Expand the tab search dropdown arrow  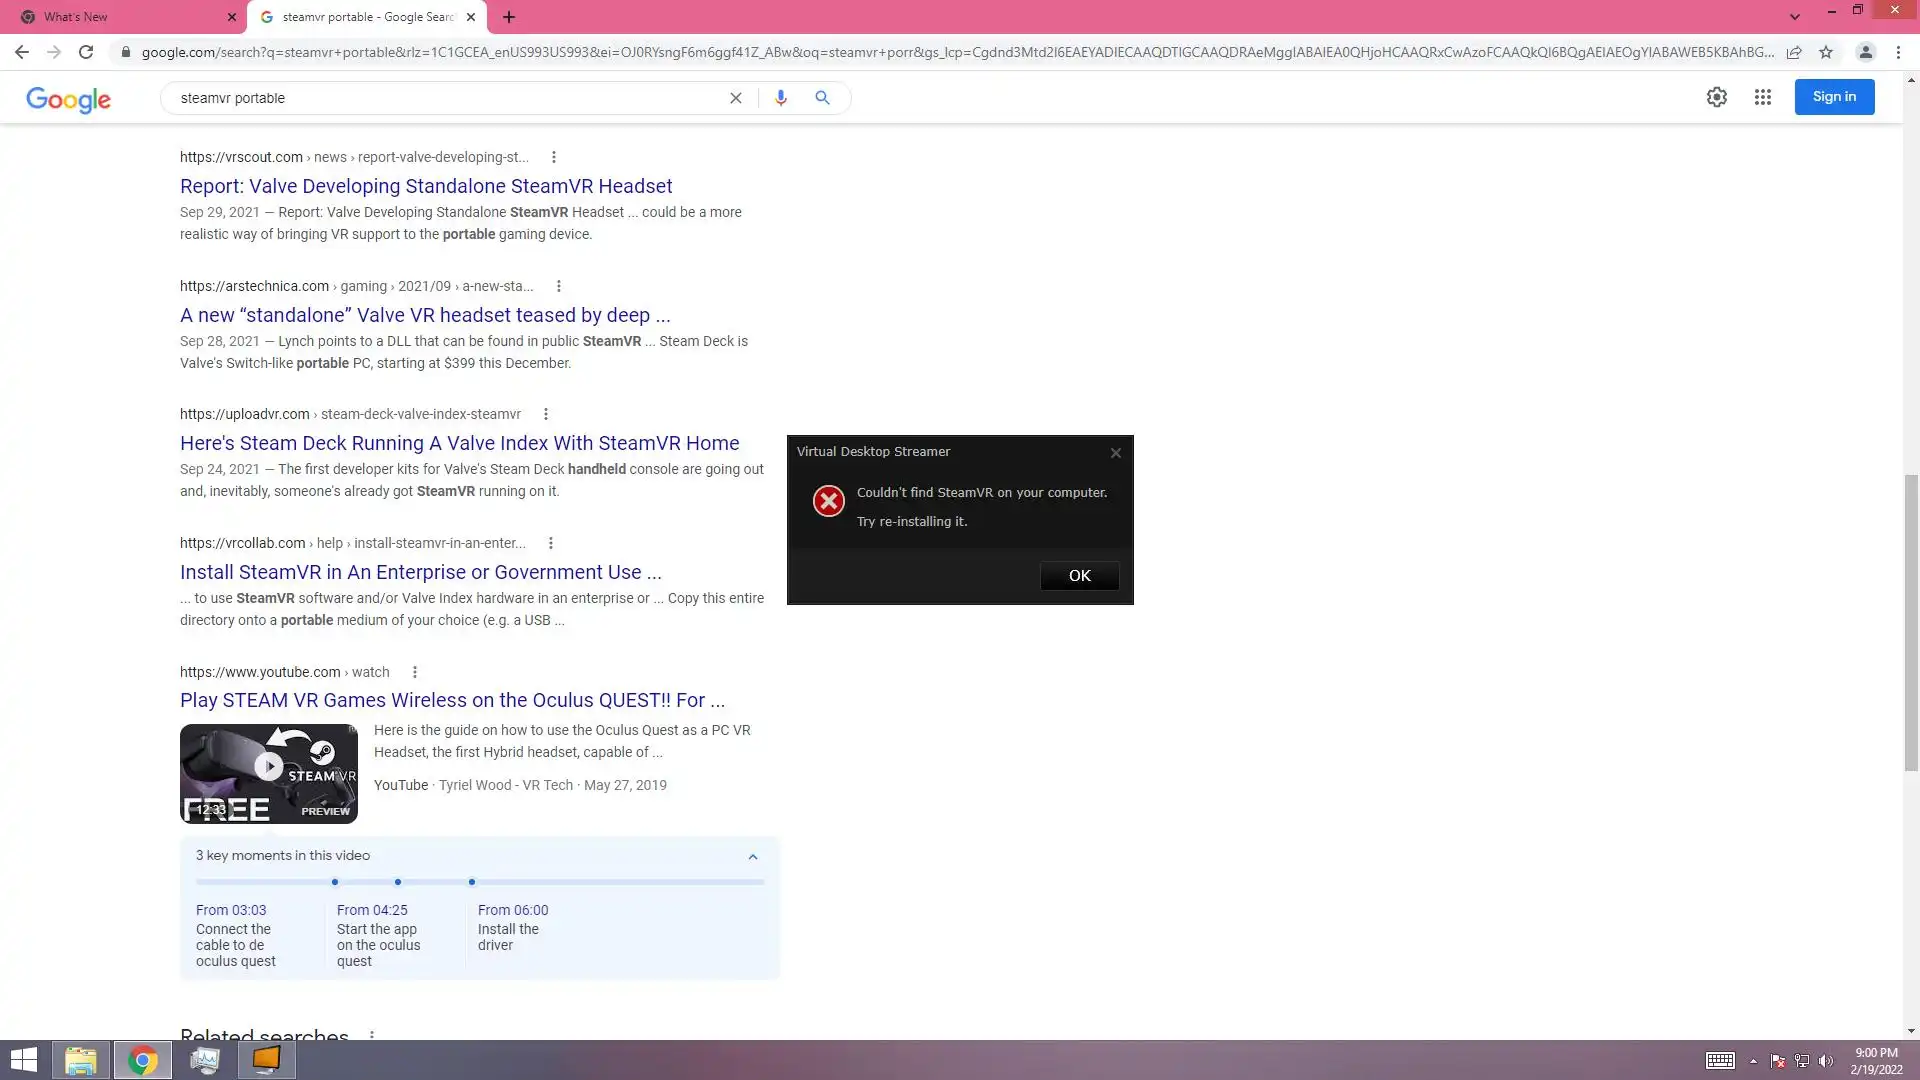[x=1795, y=17]
